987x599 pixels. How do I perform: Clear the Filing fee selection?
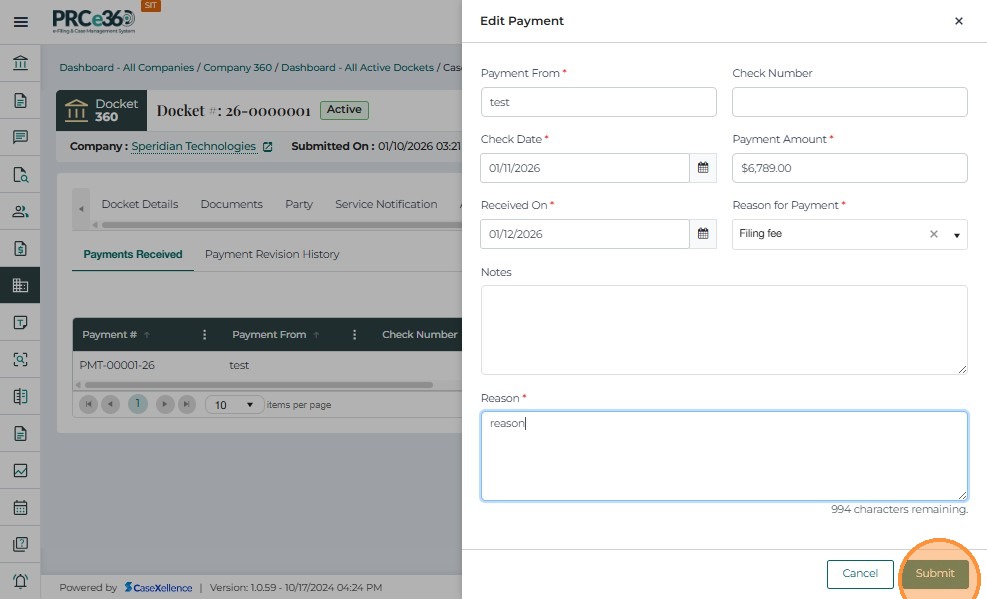point(934,234)
